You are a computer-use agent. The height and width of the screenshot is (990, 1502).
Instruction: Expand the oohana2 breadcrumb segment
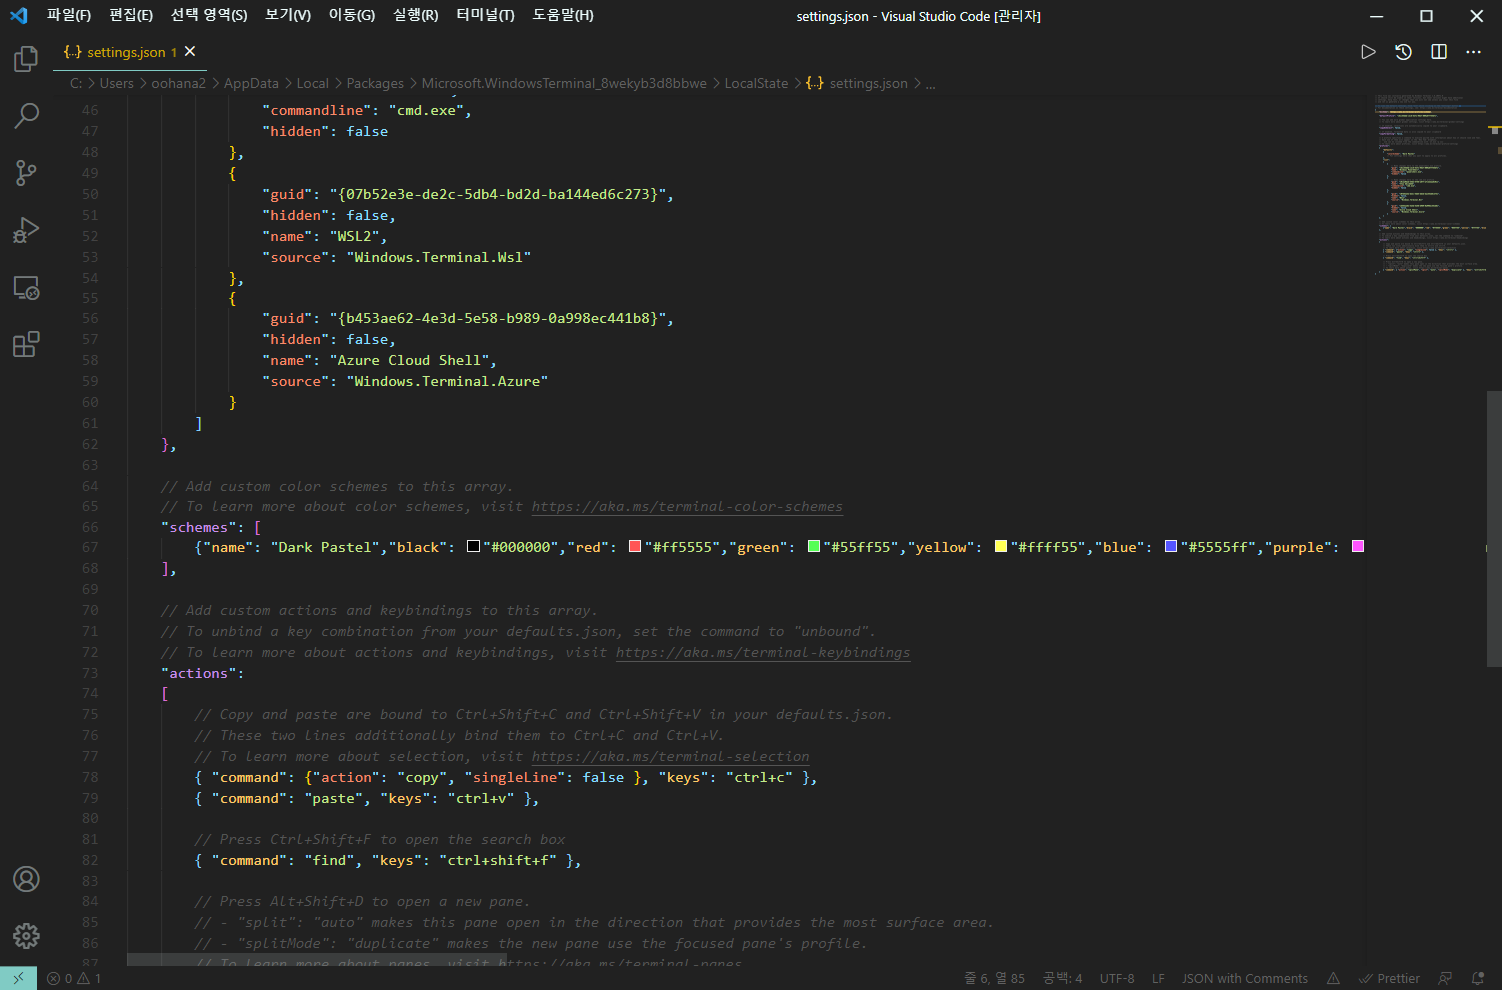coord(178,83)
